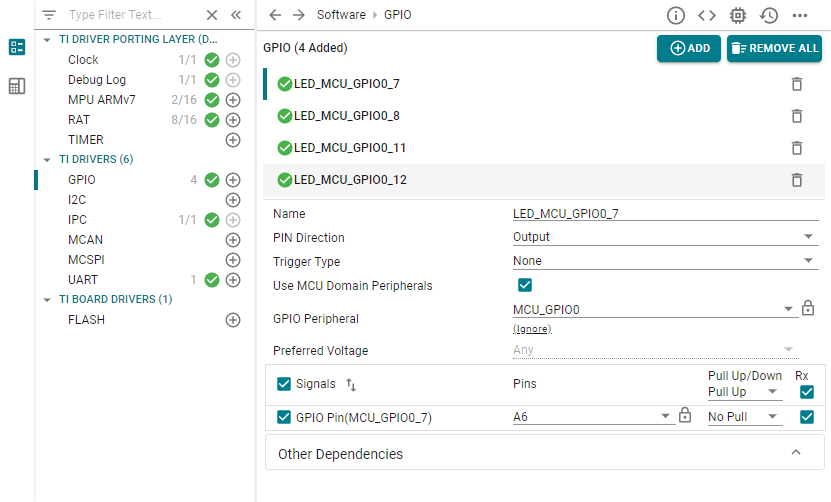Toggle the Signals checkbox

[283, 384]
